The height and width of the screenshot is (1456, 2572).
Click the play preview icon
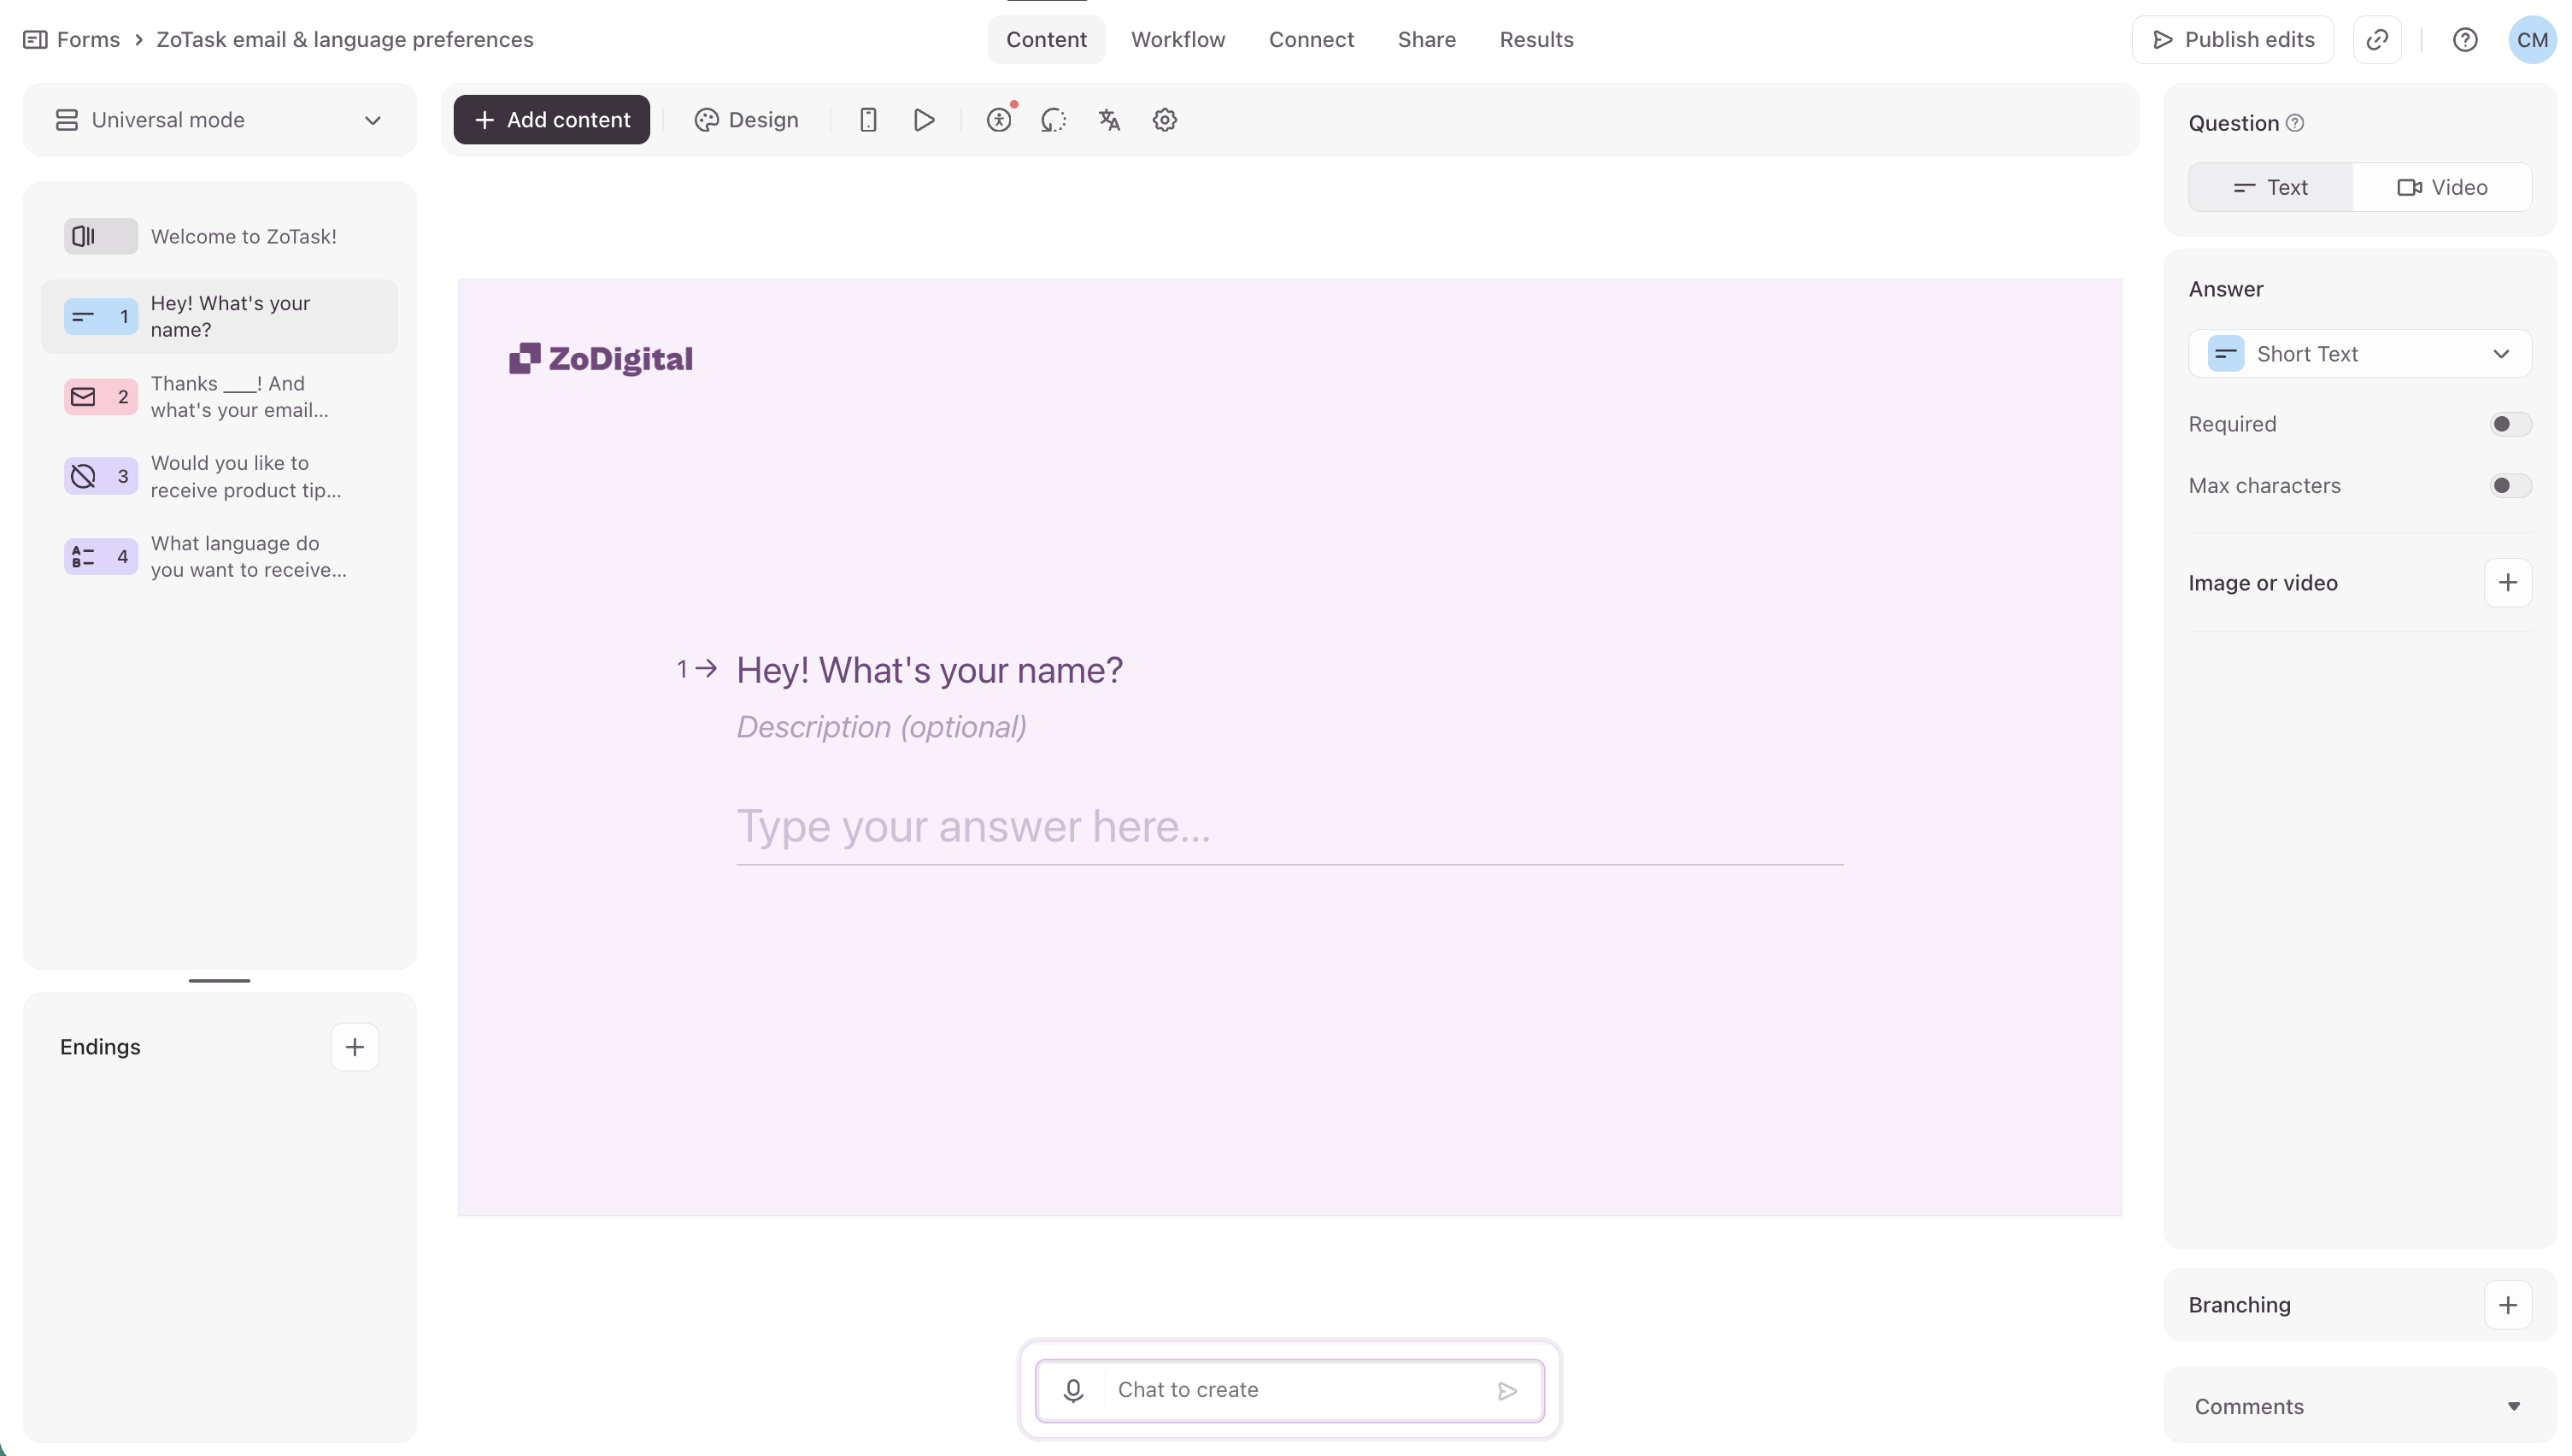924,120
